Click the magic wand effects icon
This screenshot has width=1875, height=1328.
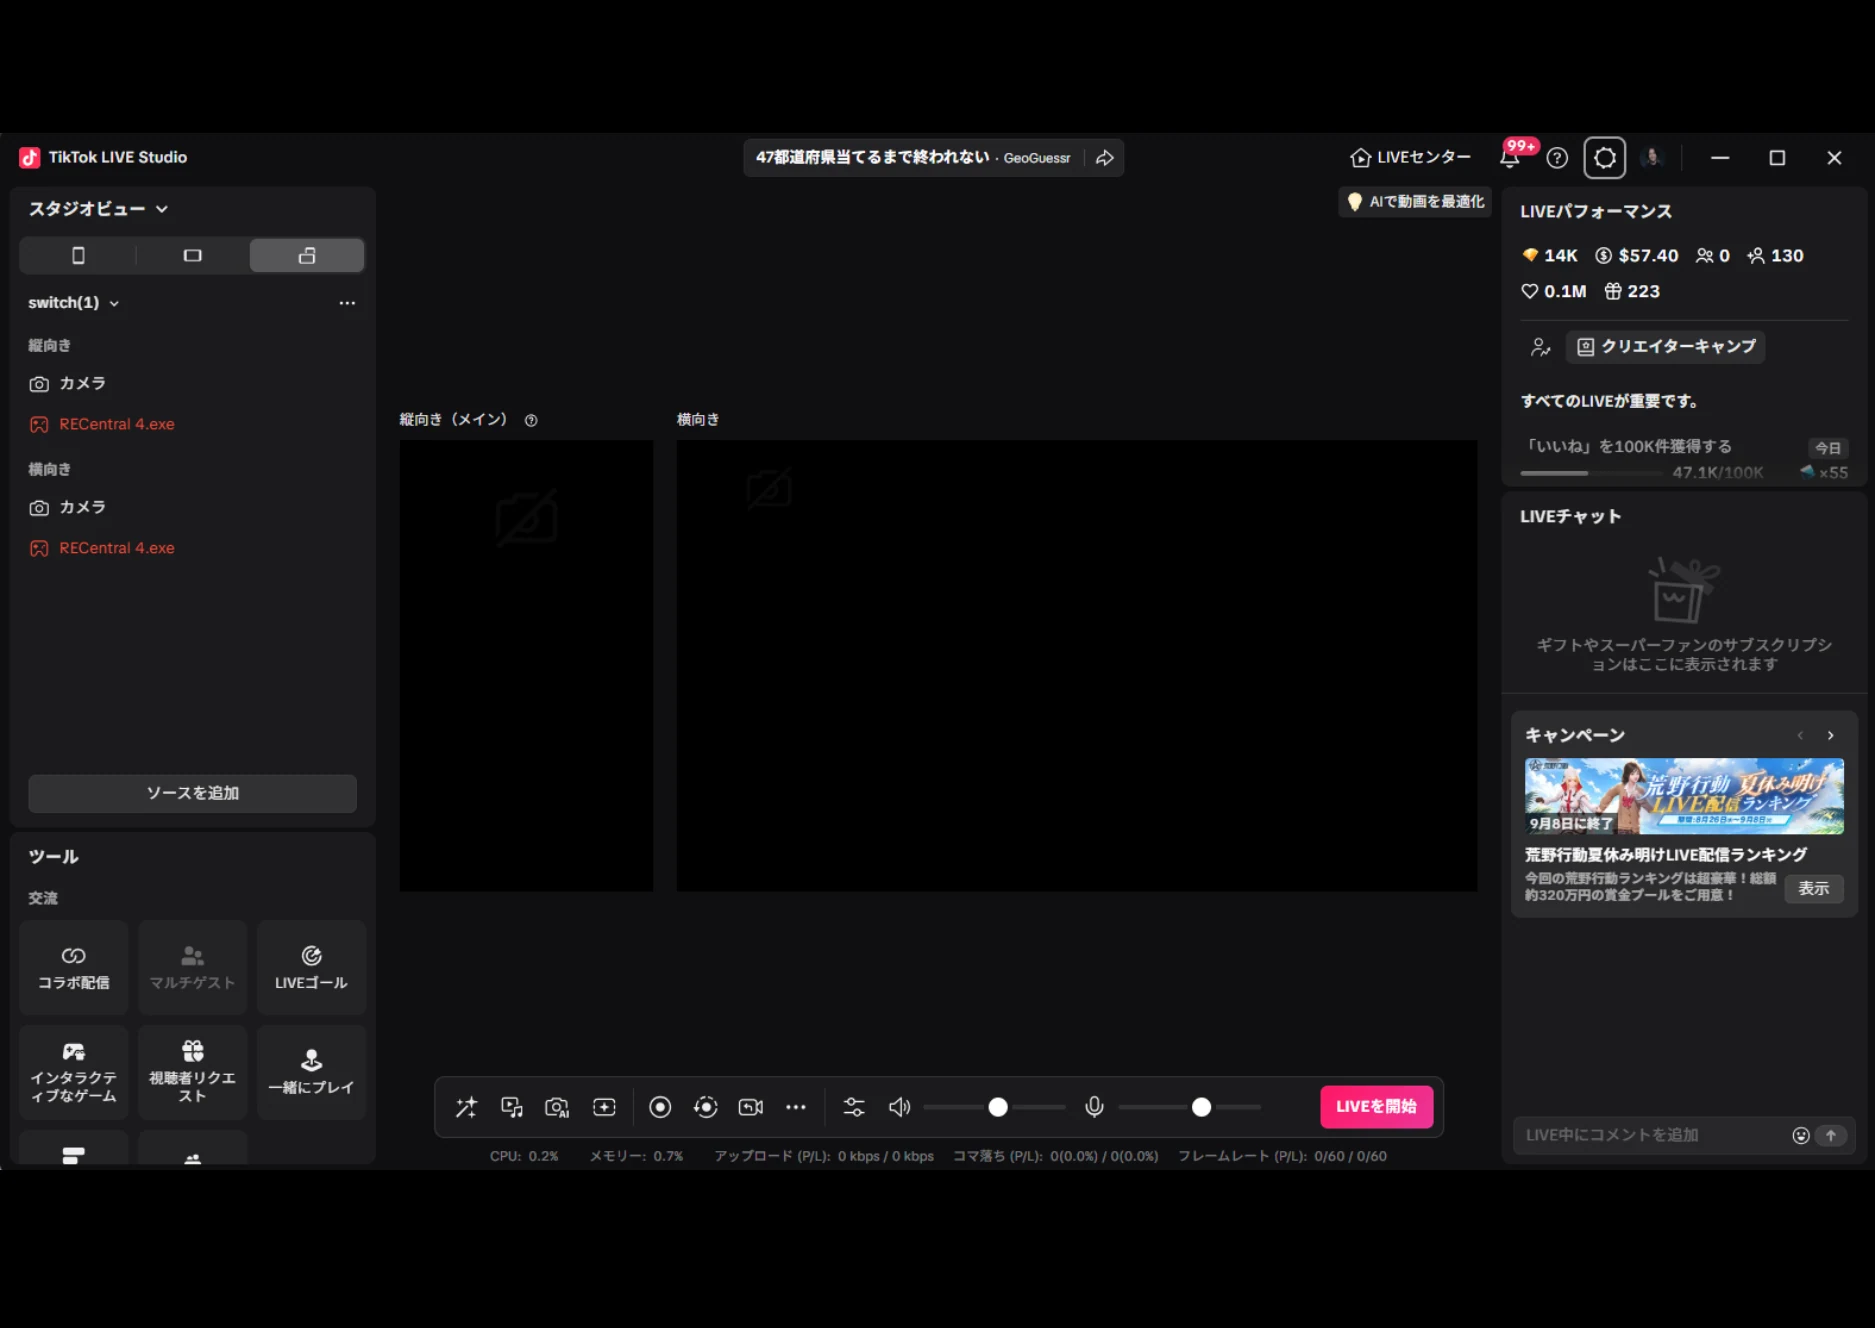point(466,1107)
